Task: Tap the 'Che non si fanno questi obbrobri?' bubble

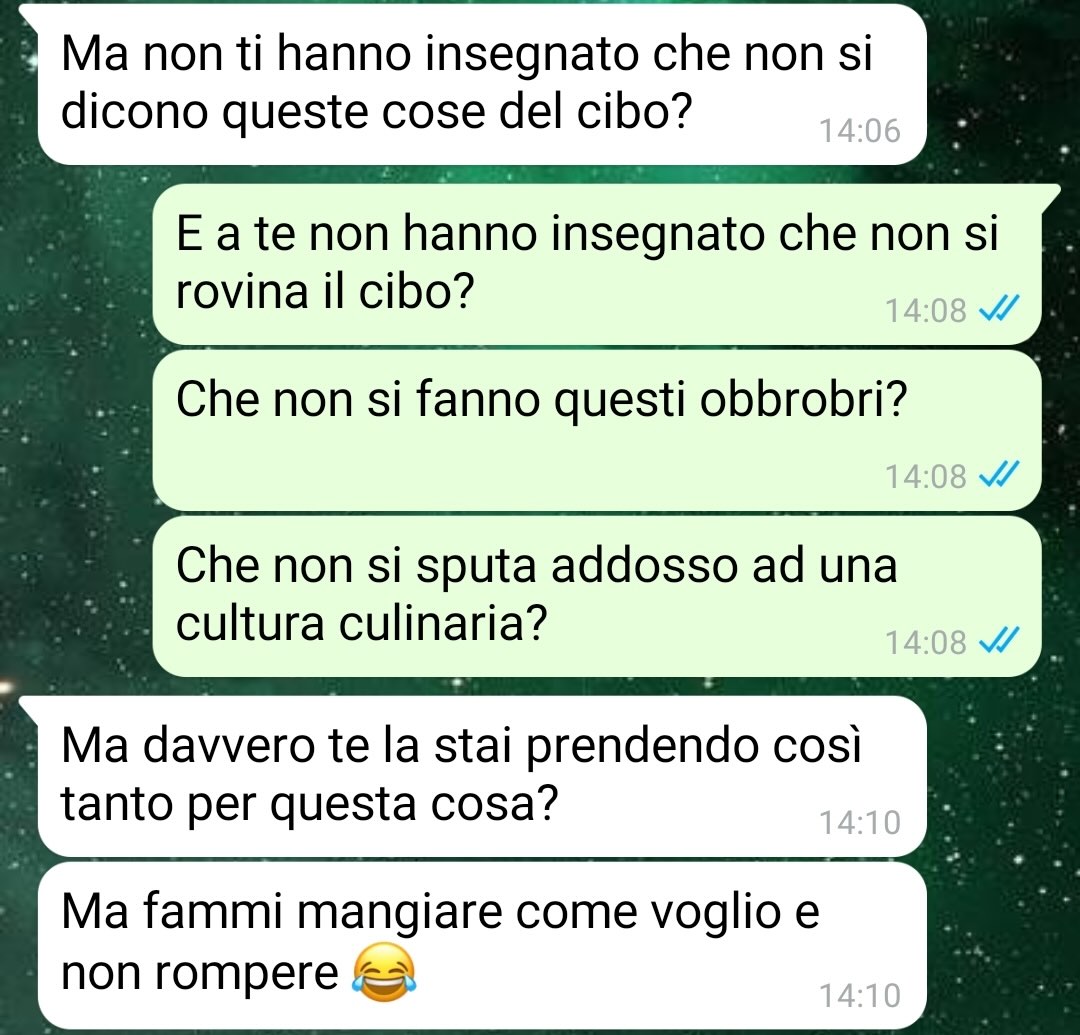Action: point(596,431)
